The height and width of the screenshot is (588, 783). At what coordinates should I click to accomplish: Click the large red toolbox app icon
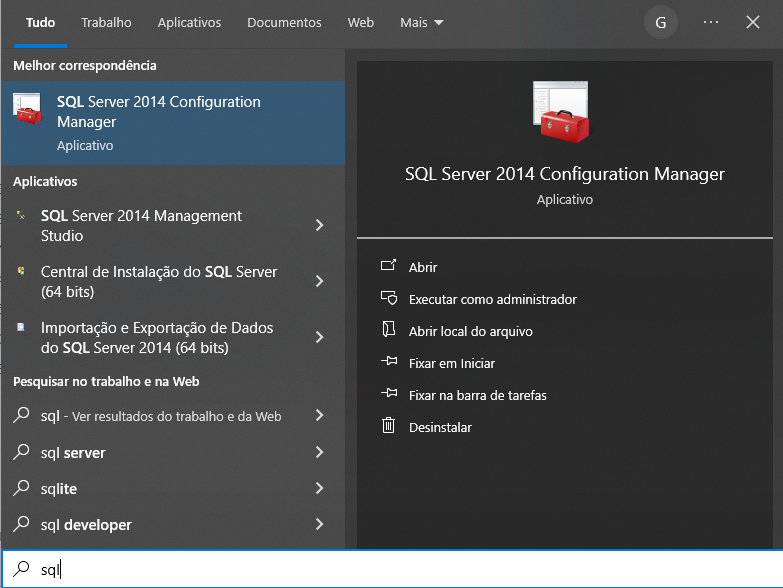point(561,112)
